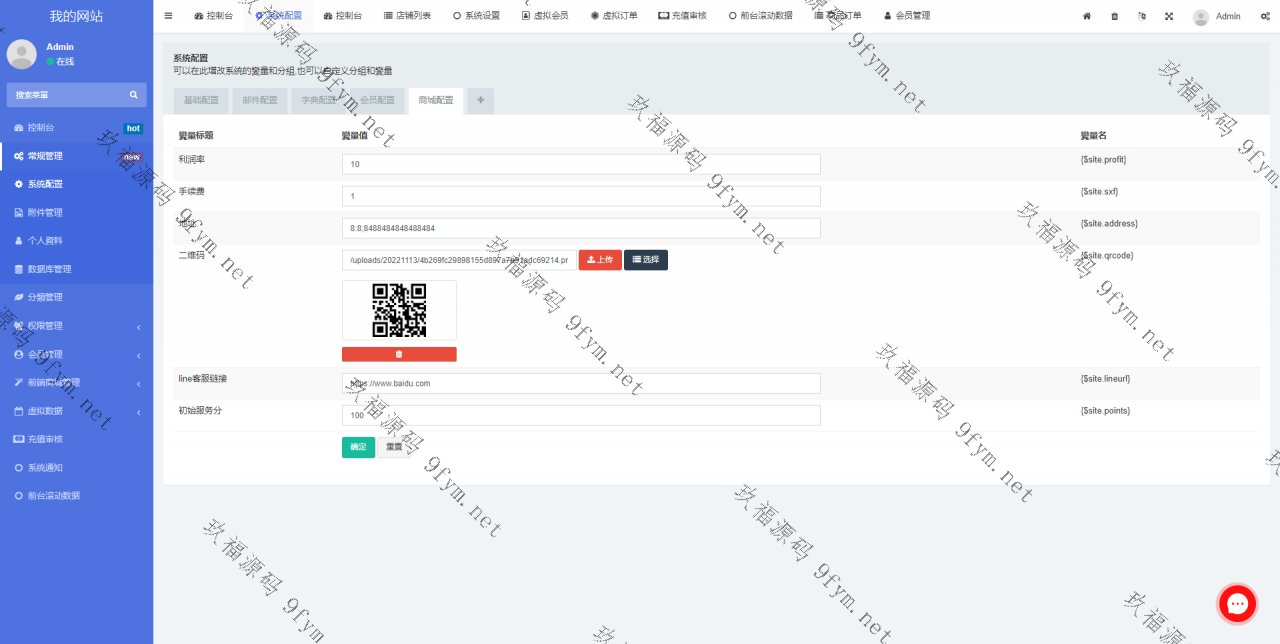Click the user icon beside 个人资料
The height and width of the screenshot is (644, 1280).
tap(18, 241)
